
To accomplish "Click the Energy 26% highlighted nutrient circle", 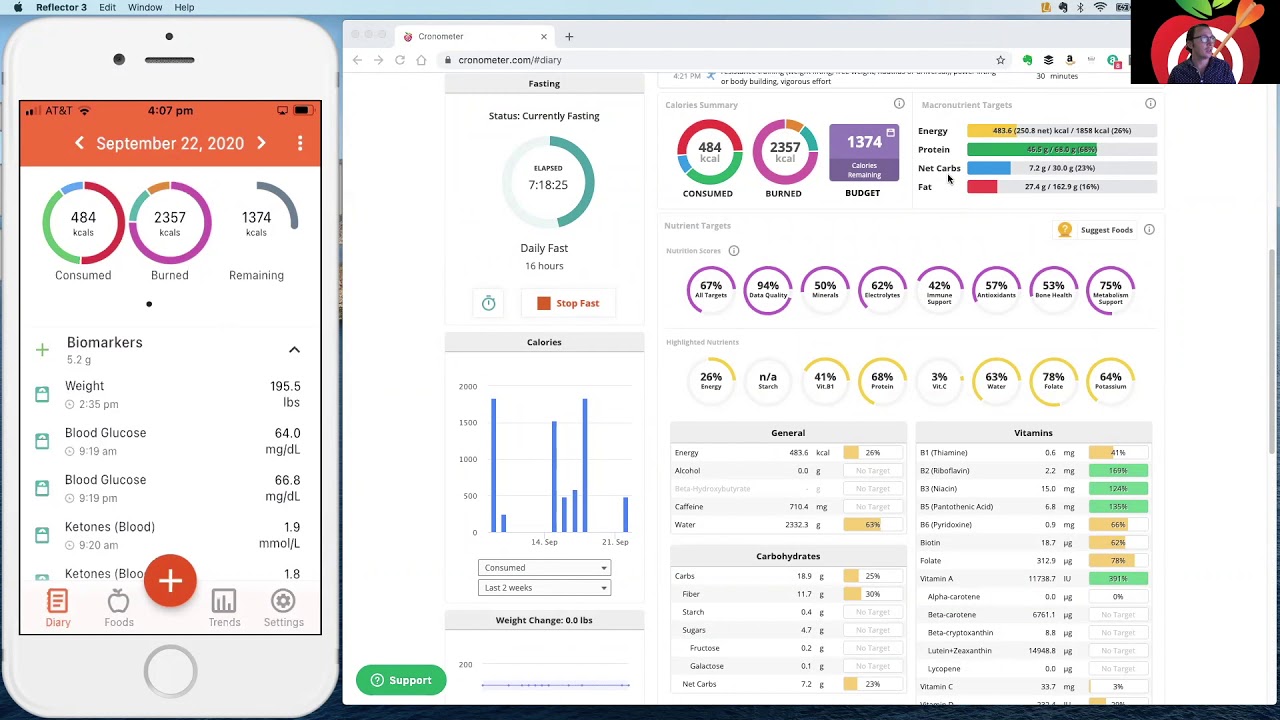I will tap(711, 380).
